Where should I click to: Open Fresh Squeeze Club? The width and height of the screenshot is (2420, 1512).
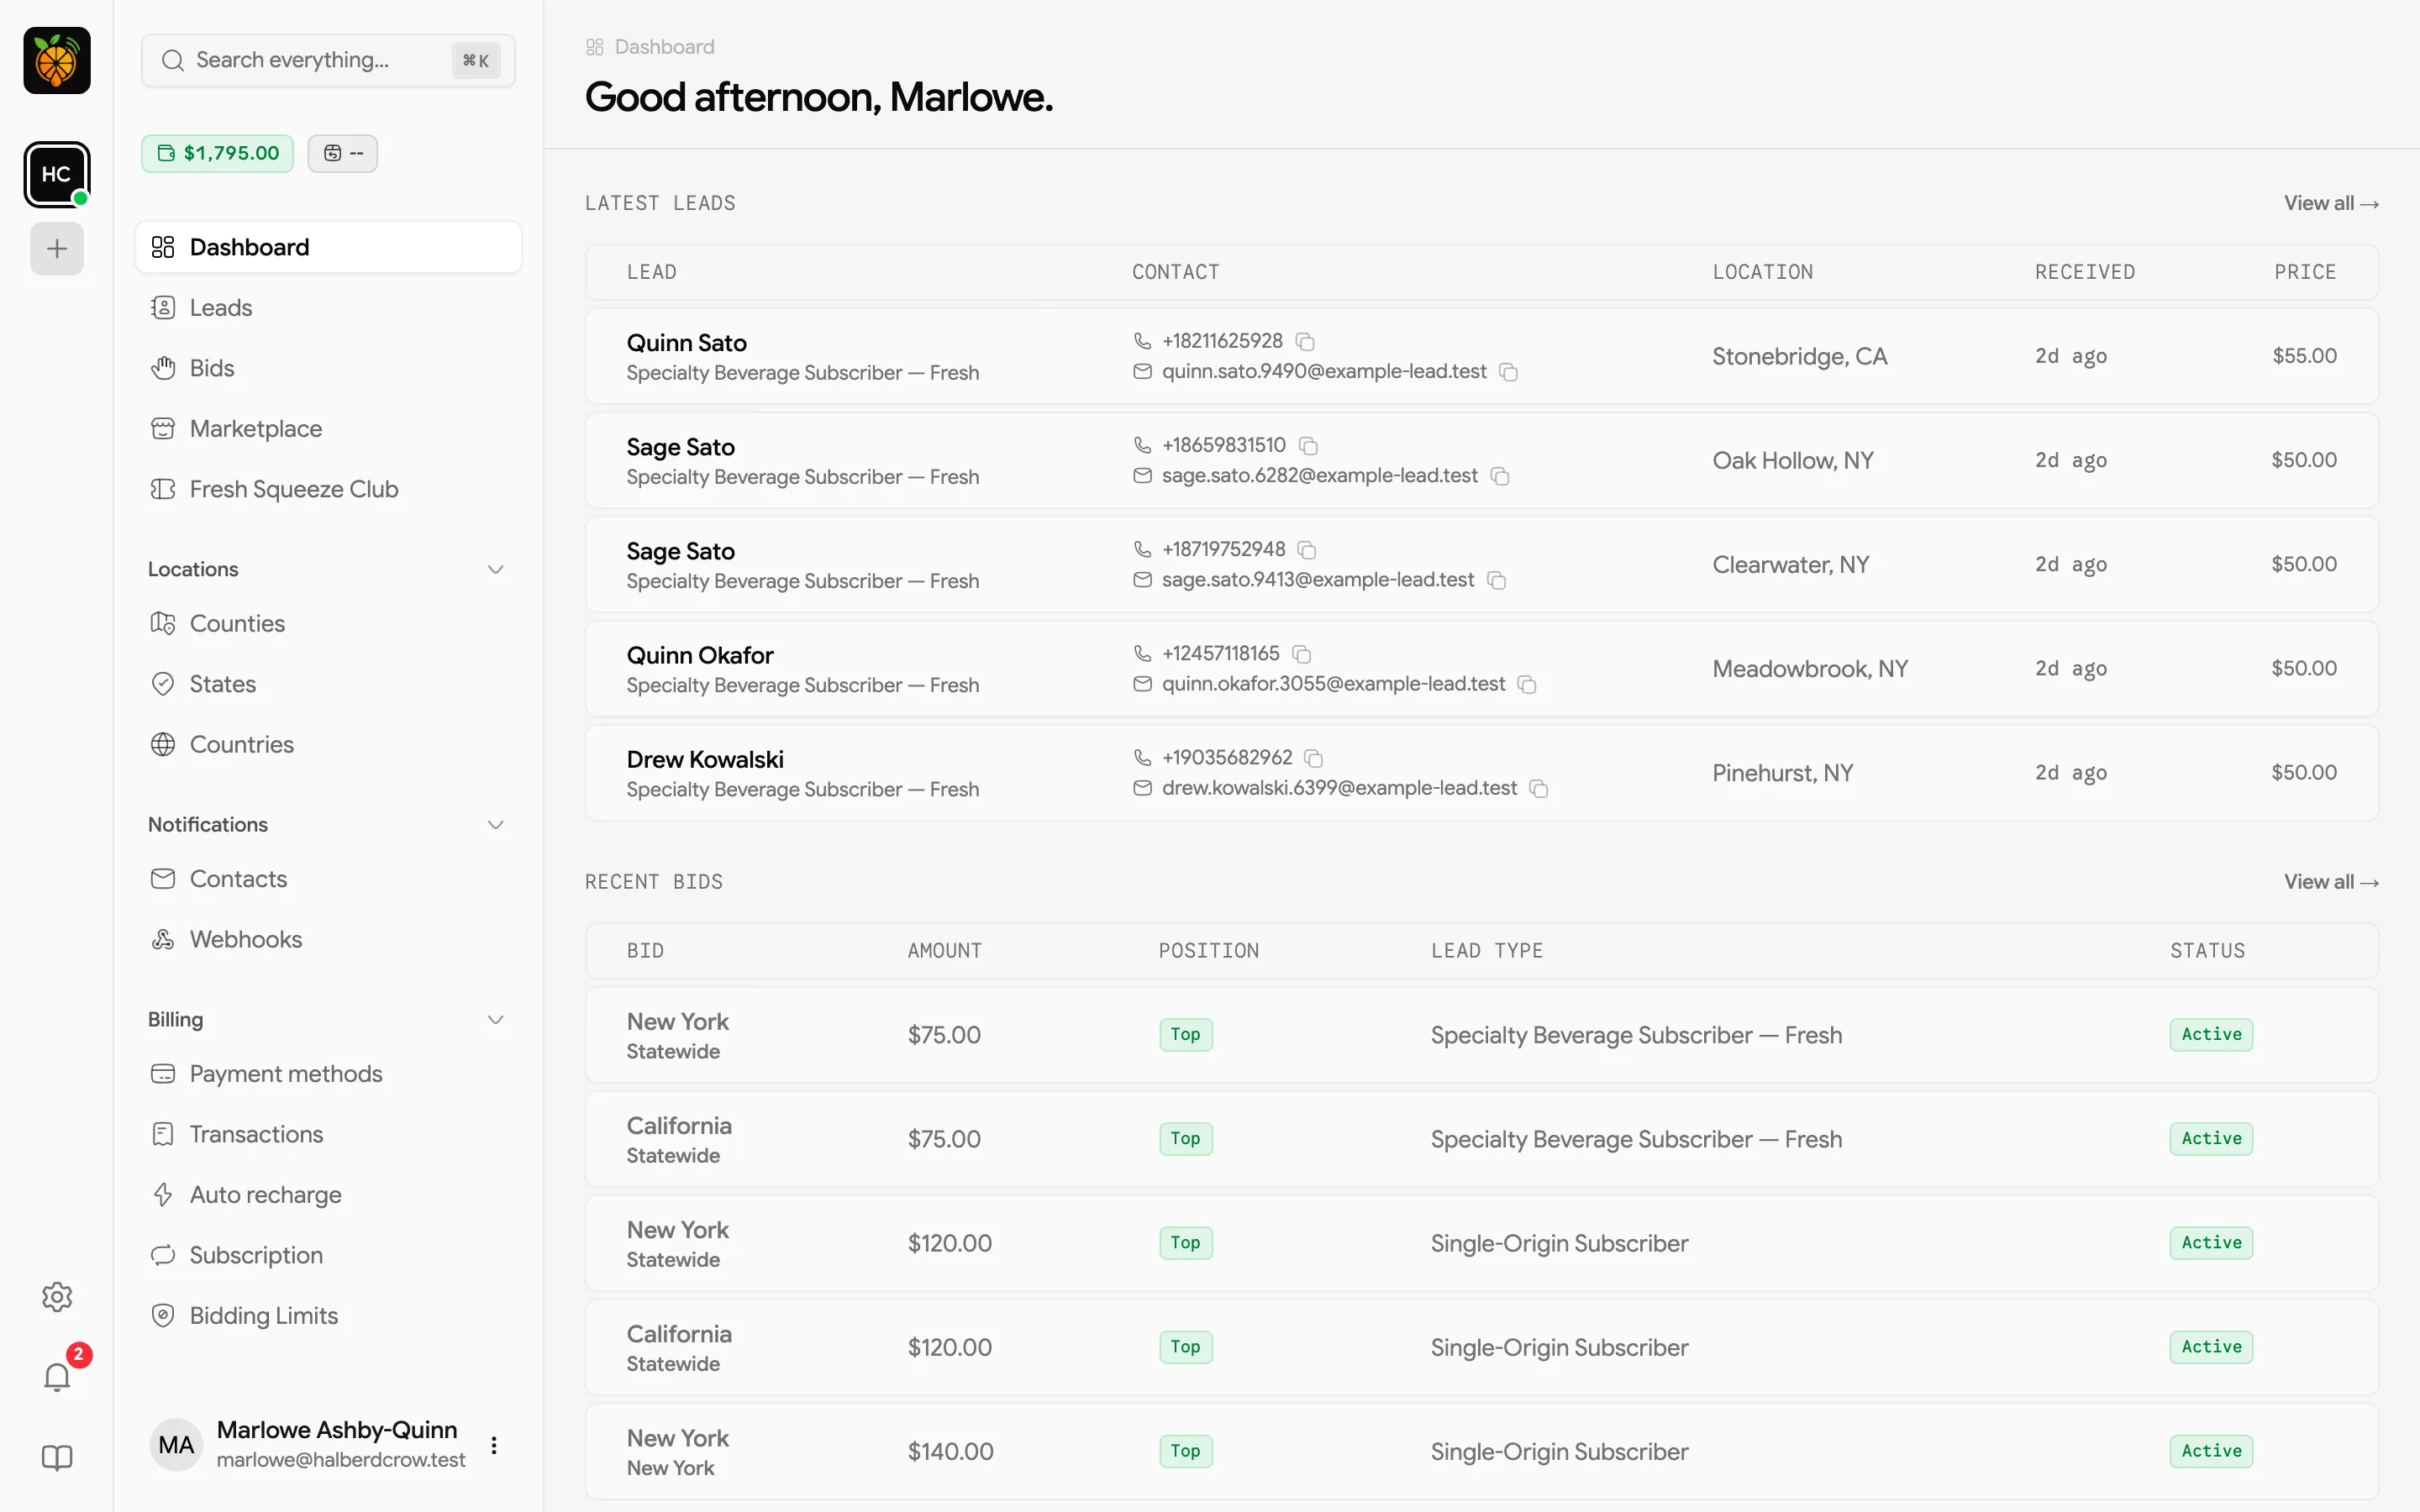(x=328, y=489)
